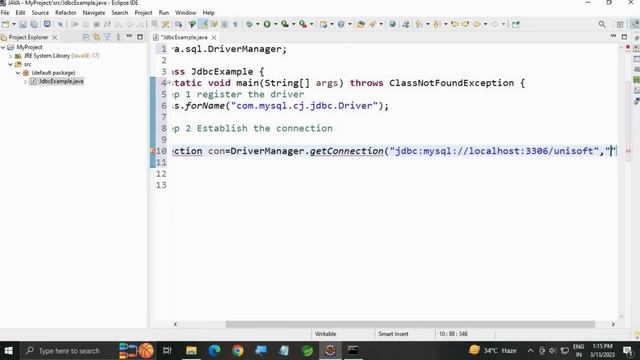The image size is (640, 360).
Task: Toggle Mark Occurrences highlighter icon
Action: coord(203,24)
